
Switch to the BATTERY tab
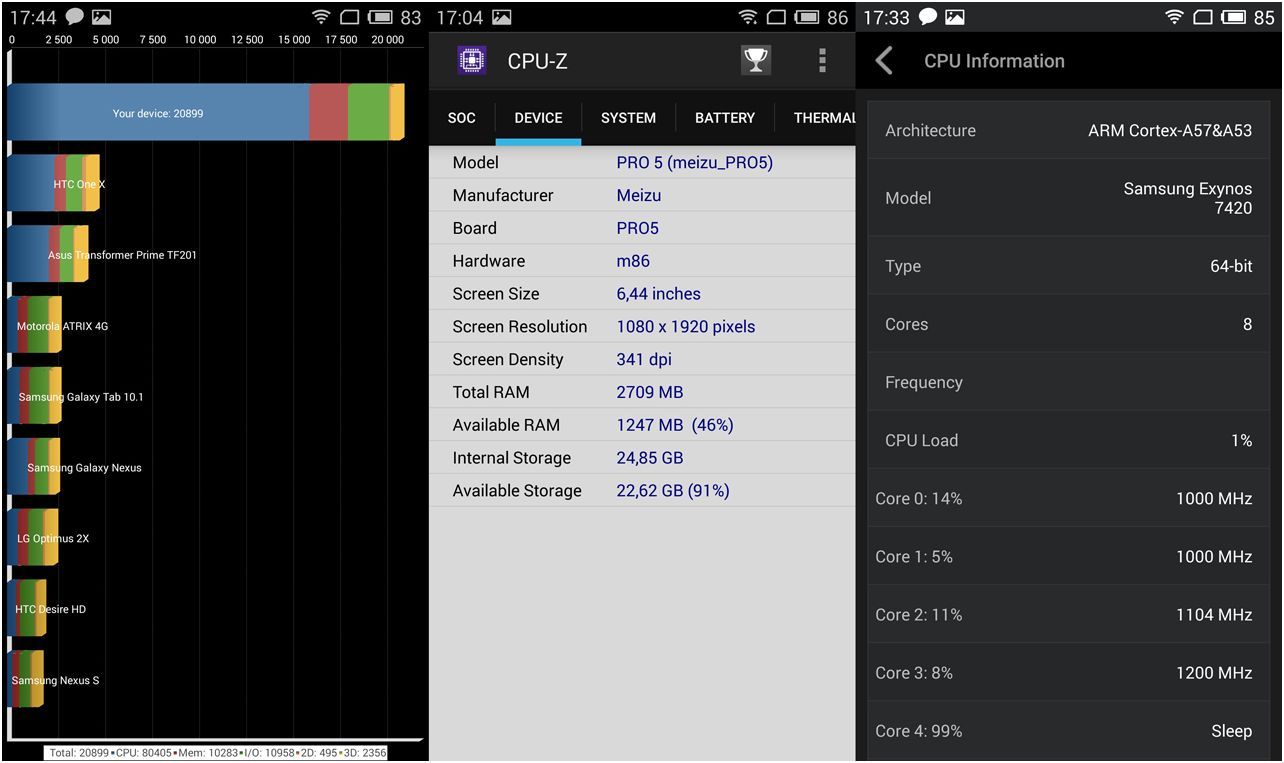click(x=724, y=118)
